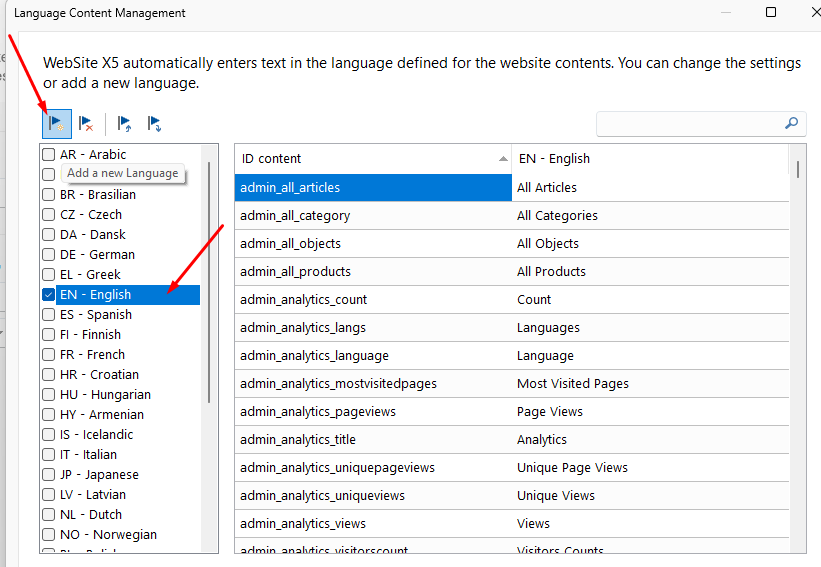The width and height of the screenshot is (821, 567).
Task: Click the Languages translation cell
Action: click(650, 328)
